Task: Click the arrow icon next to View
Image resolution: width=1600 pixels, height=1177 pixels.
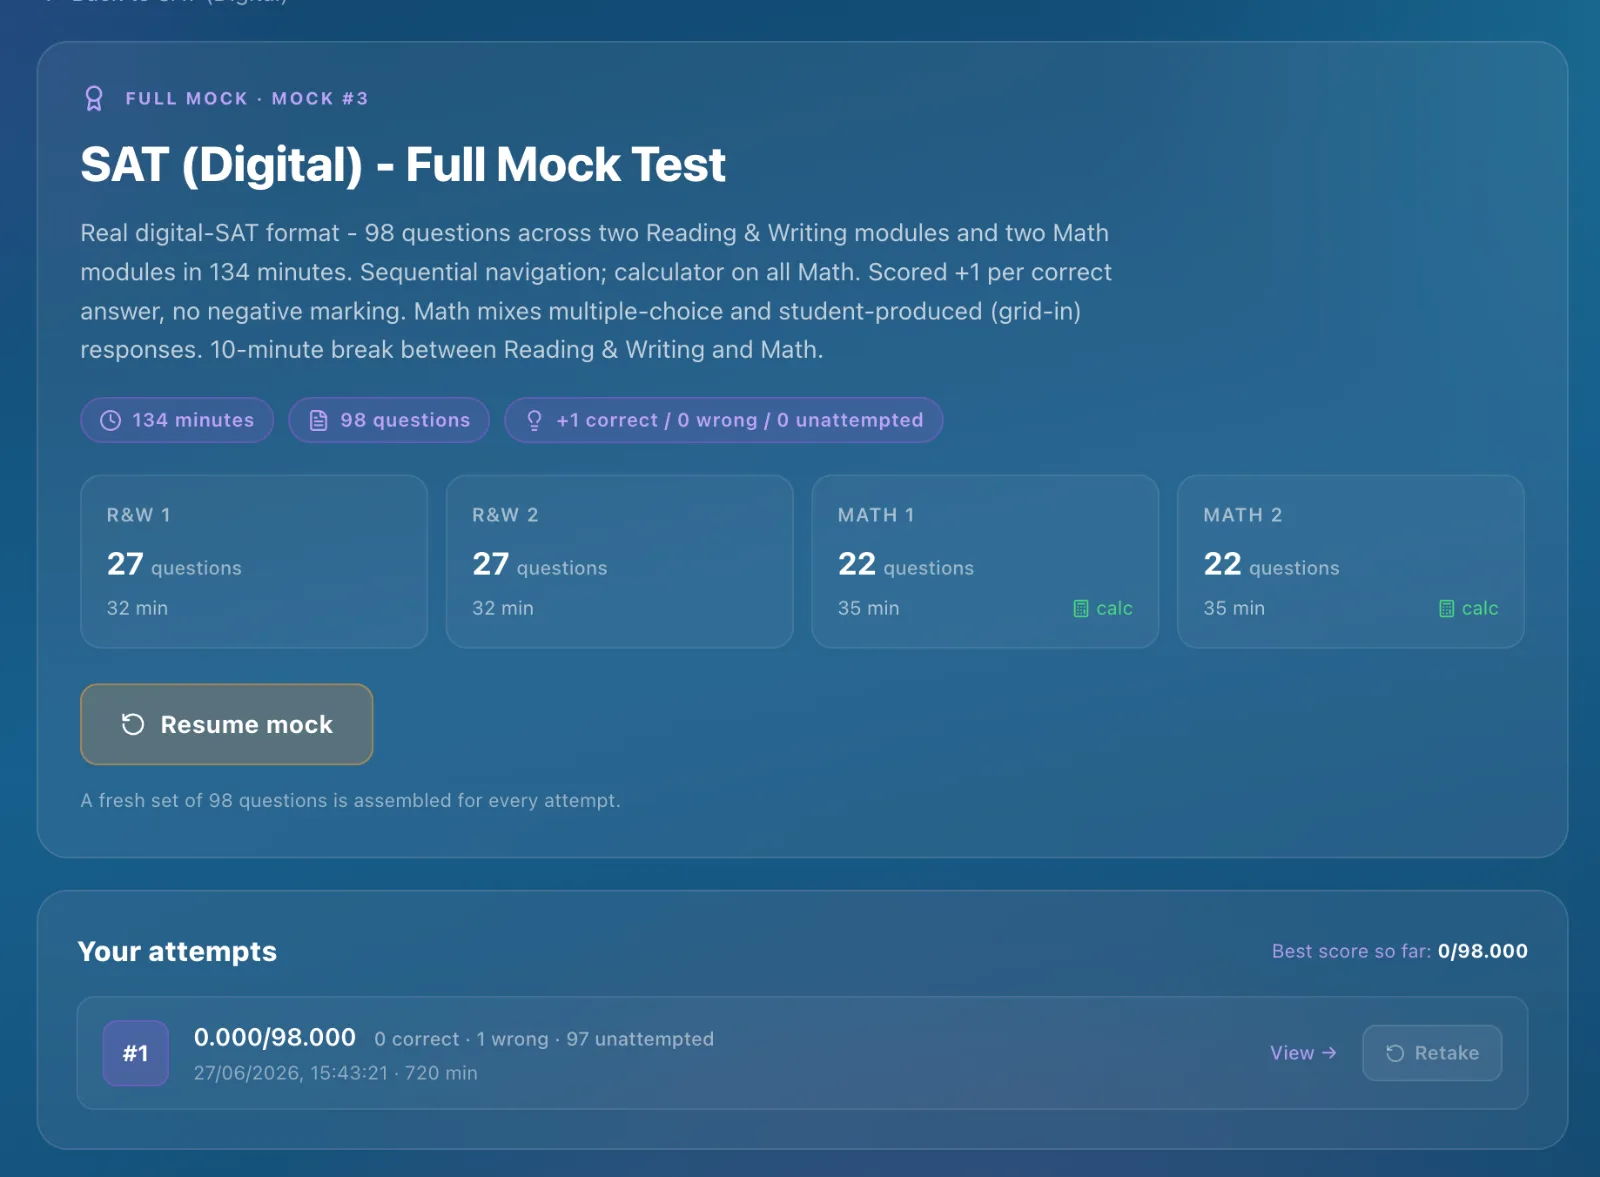Action: (x=1329, y=1053)
